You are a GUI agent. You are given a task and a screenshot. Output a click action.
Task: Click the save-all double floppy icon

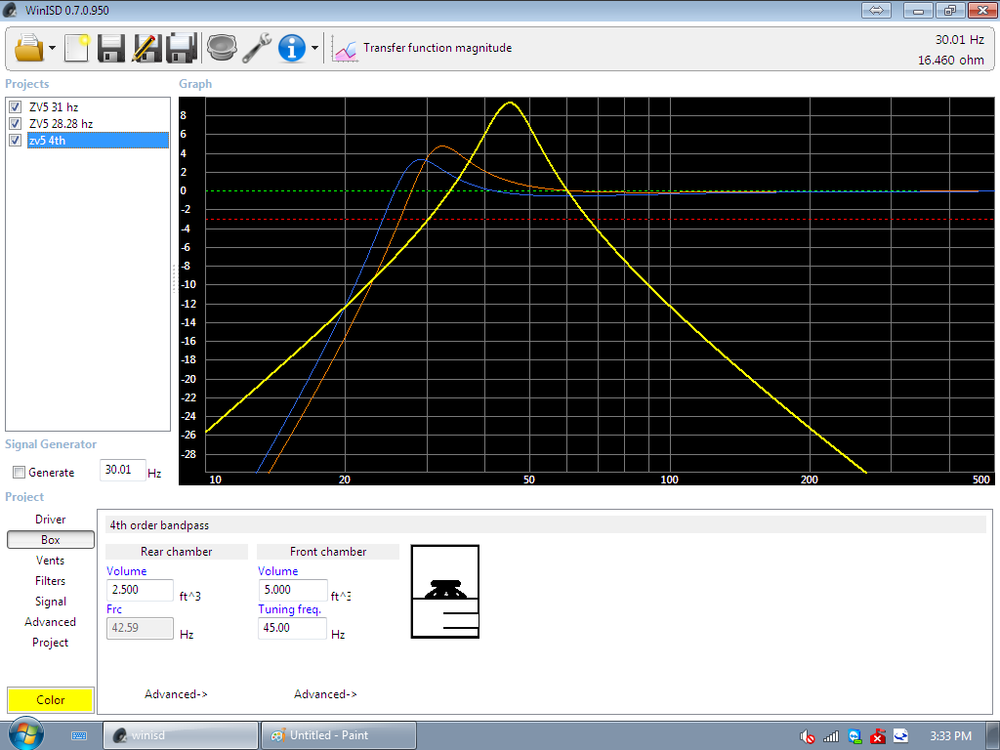[x=181, y=48]
